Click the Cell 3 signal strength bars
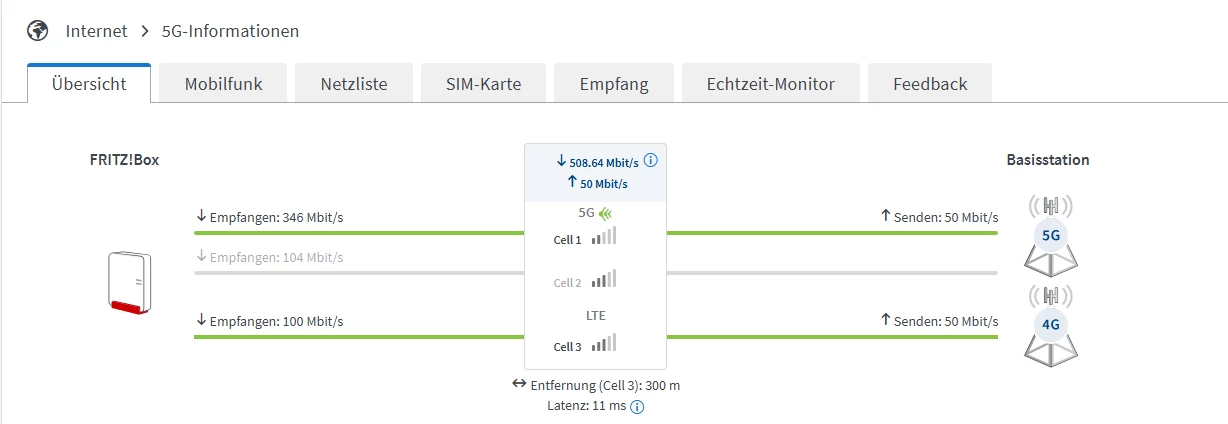 [603, 343]
